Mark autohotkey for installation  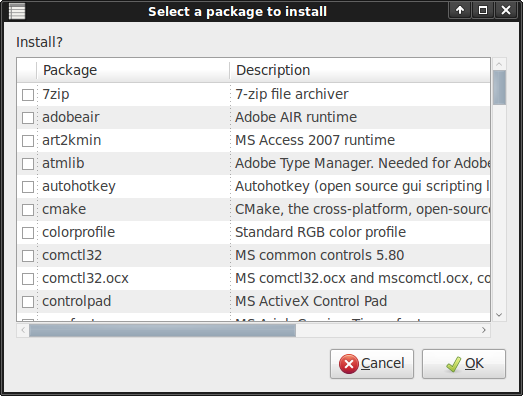pyautogui.click(x=28, y=187)
